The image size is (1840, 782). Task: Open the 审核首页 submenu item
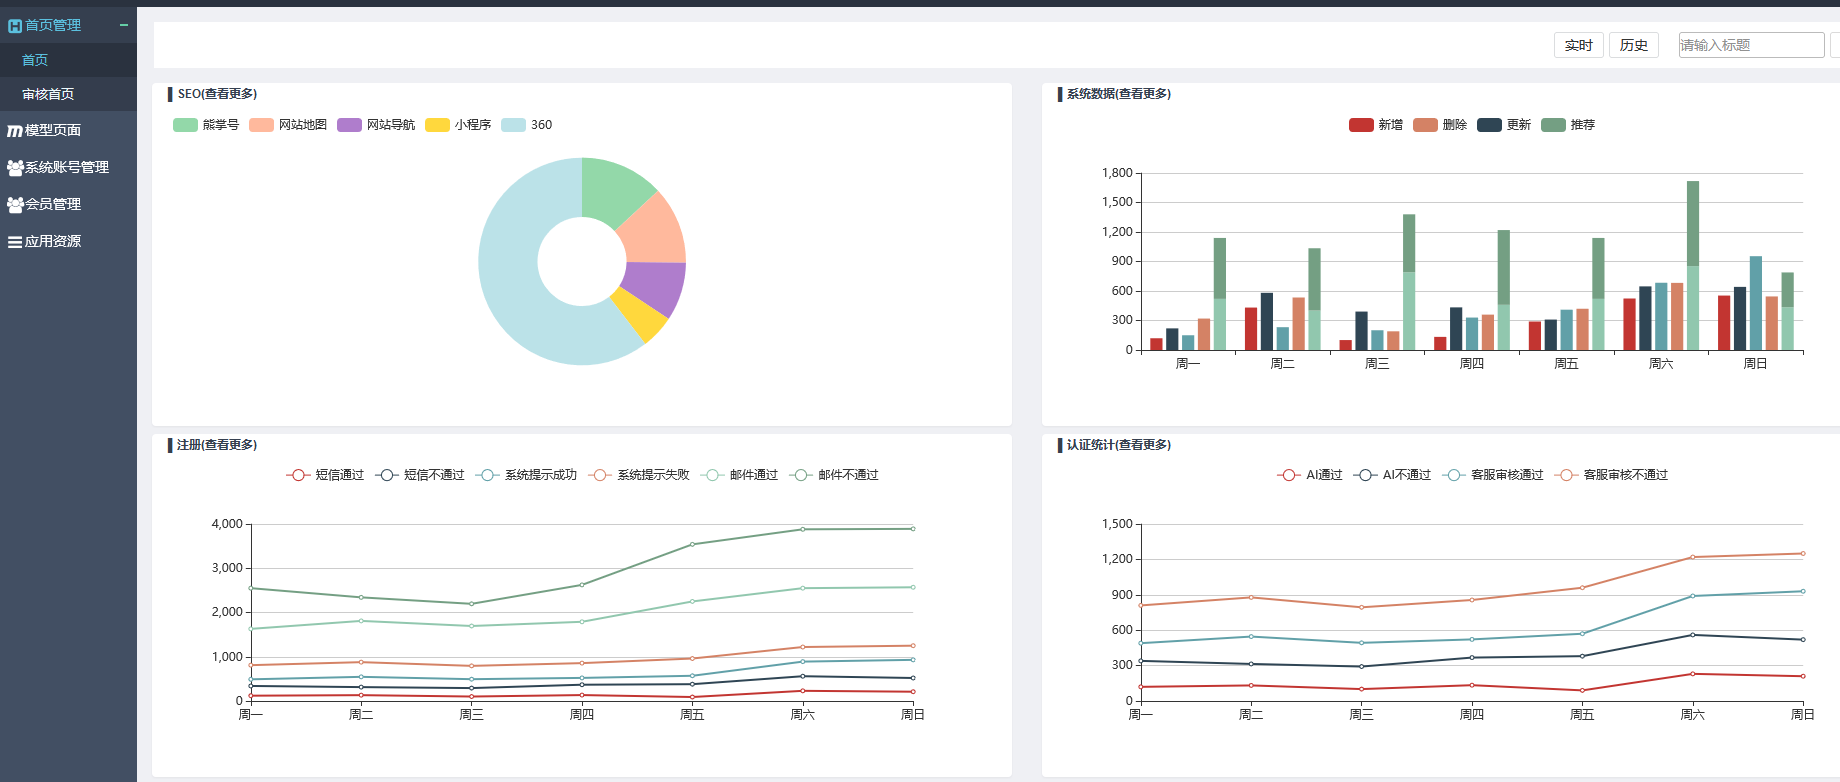coord(68,94)
